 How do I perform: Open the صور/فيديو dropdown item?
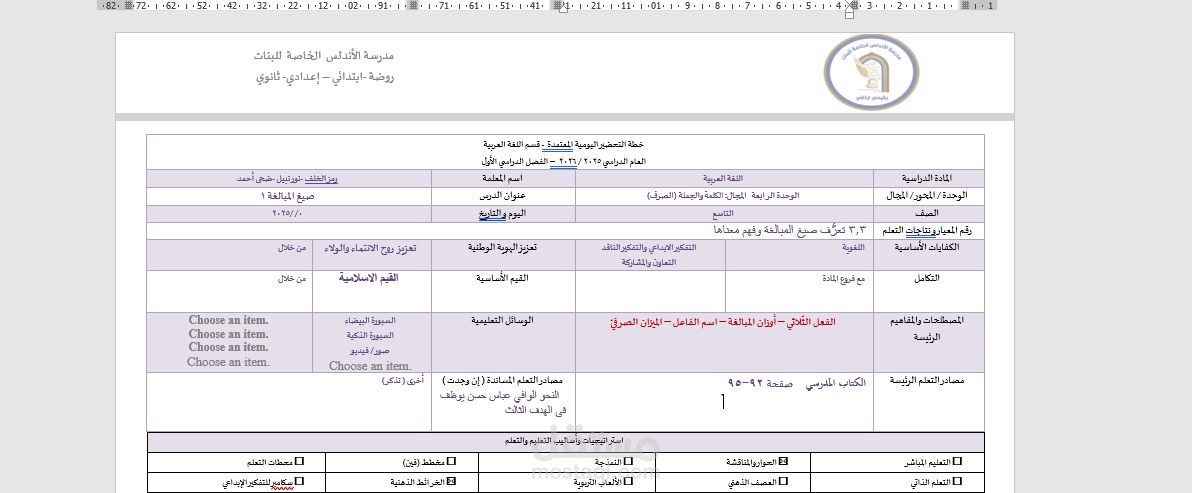(370, 349)
